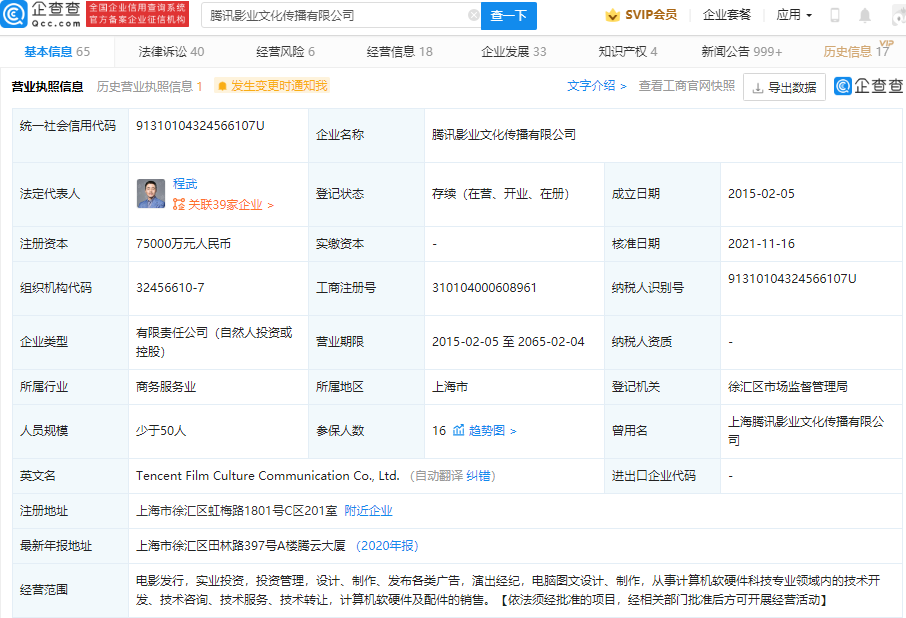This screenshot has height=618, width=906.
Task: Click the 企查查 watermark logo beside export
Action: click(868, 87)
